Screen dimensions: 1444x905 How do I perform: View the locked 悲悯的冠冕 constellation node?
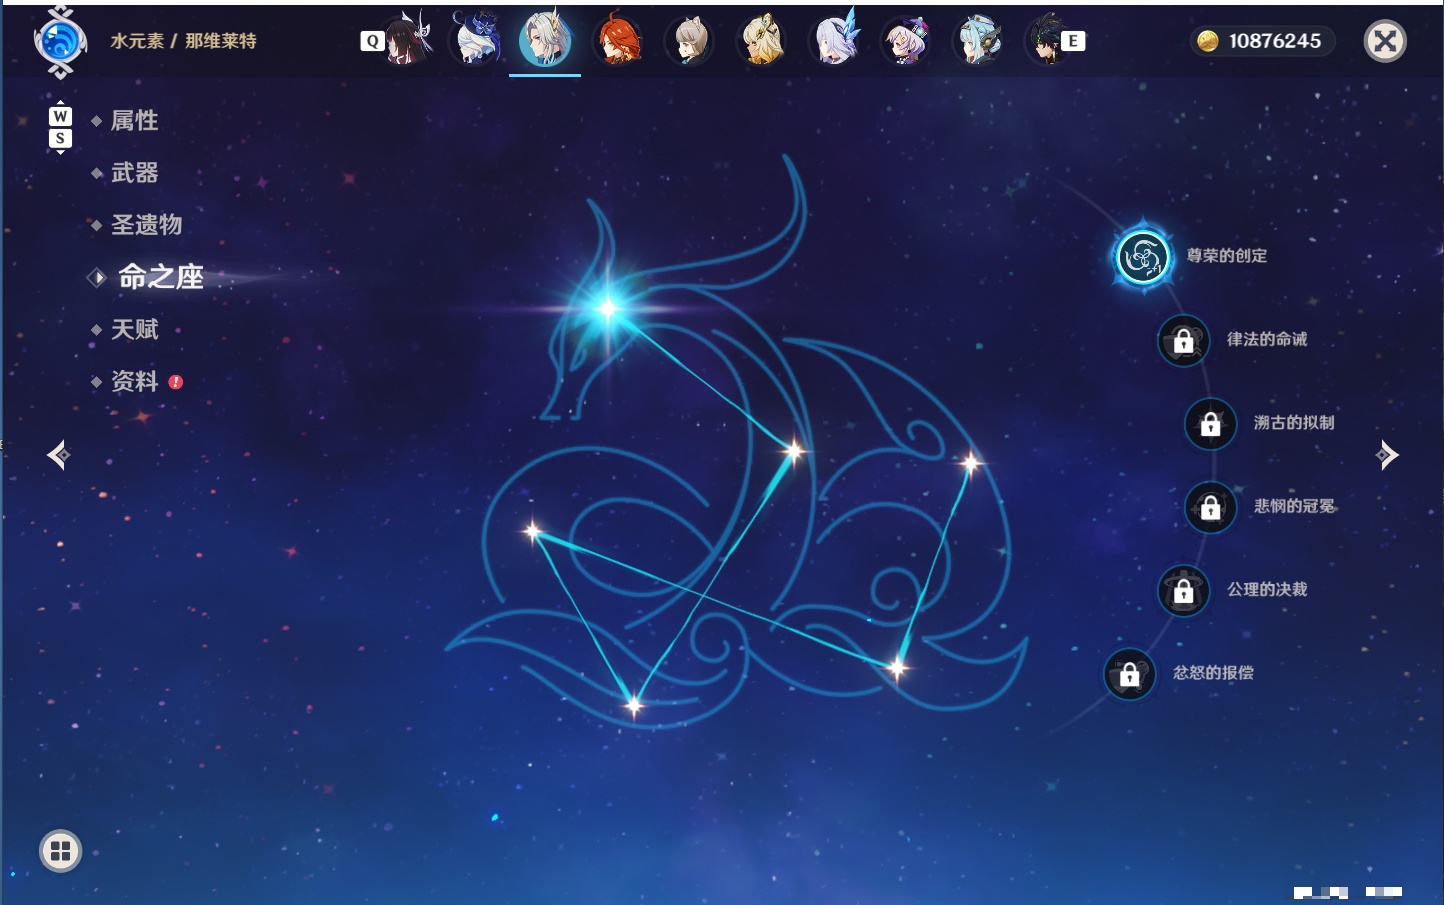tap(1210, 507)
